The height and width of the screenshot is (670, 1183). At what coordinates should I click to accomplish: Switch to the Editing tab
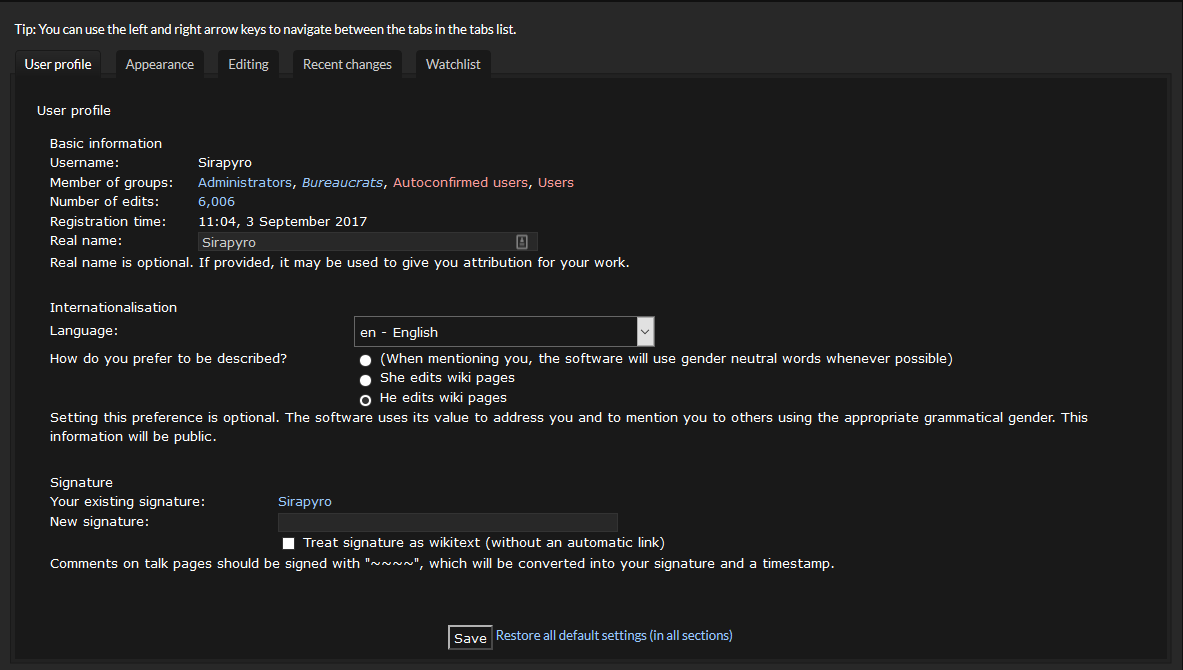pyautogui.click(x=248, y=64)
